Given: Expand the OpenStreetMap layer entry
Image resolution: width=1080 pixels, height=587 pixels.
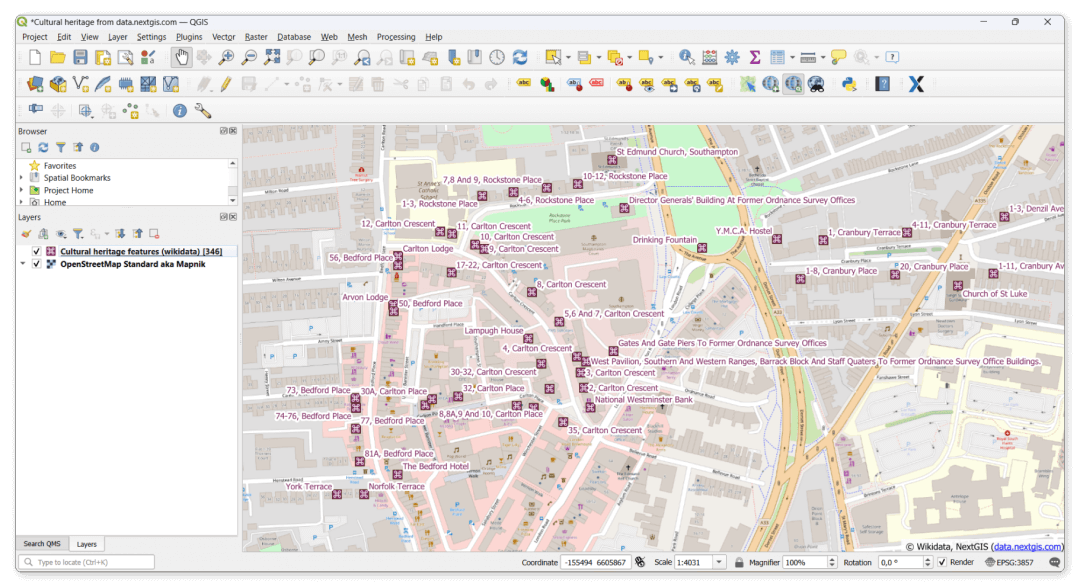Looking at the screenshot, I should point(24,264).
